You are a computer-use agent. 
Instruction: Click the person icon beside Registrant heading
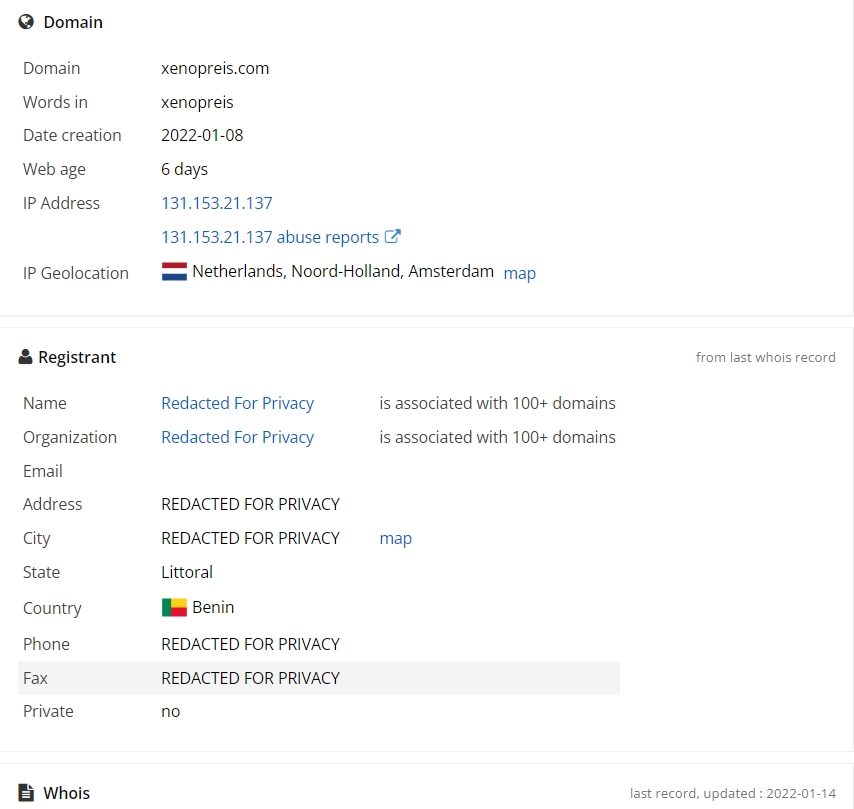25,357
